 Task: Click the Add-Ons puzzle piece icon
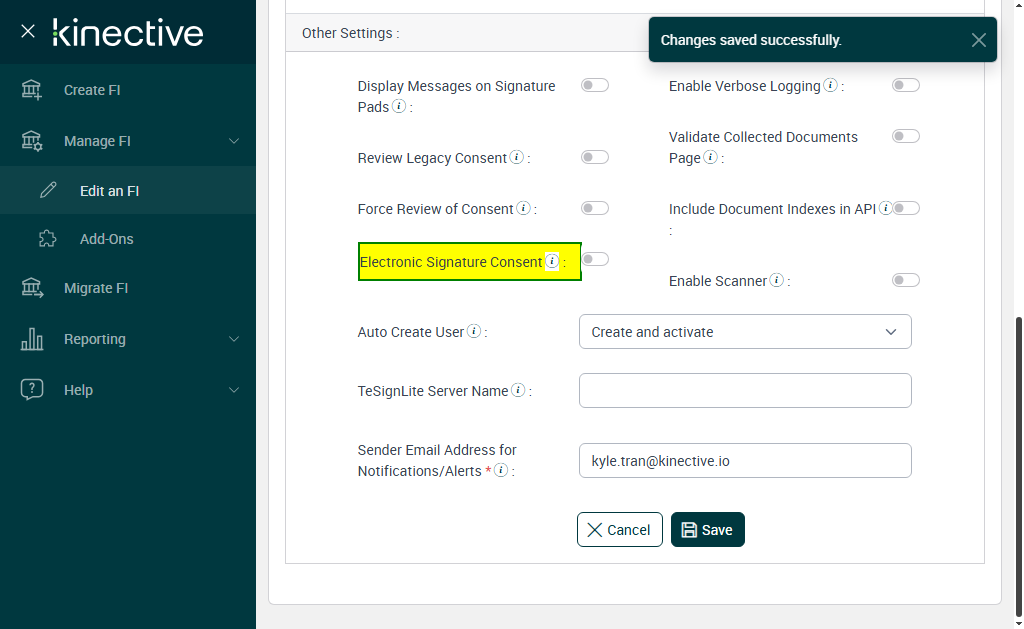47,239
